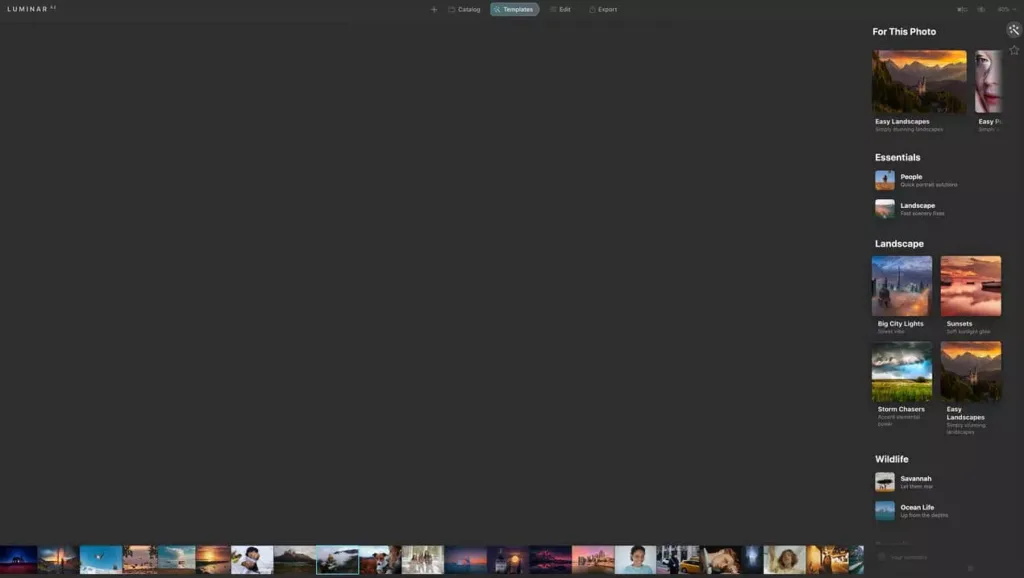
Task: Choose the Easy Landscapes thumbnail under For This Photo
Action: [x=919, y=82]
